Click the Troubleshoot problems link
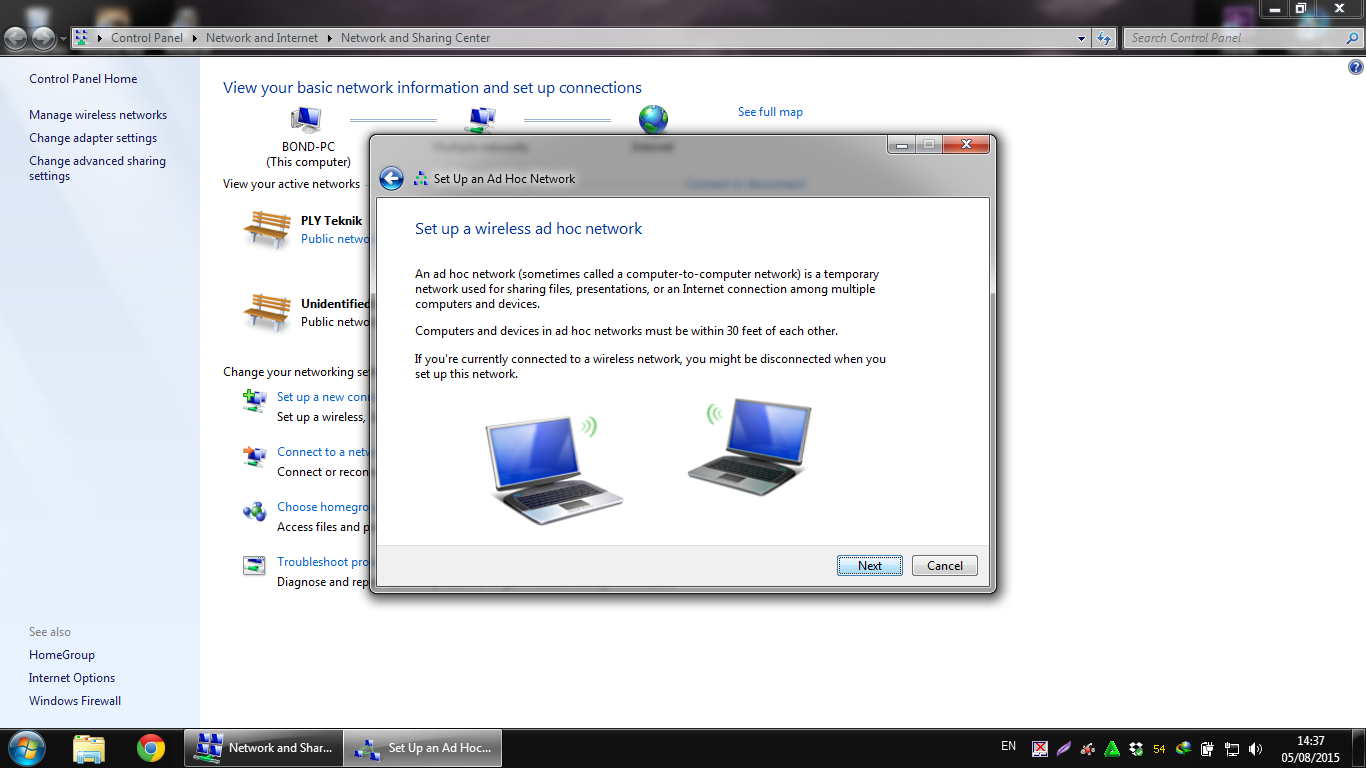The image size is (1366, 768). pyautogui.click(x=323, y=562)
